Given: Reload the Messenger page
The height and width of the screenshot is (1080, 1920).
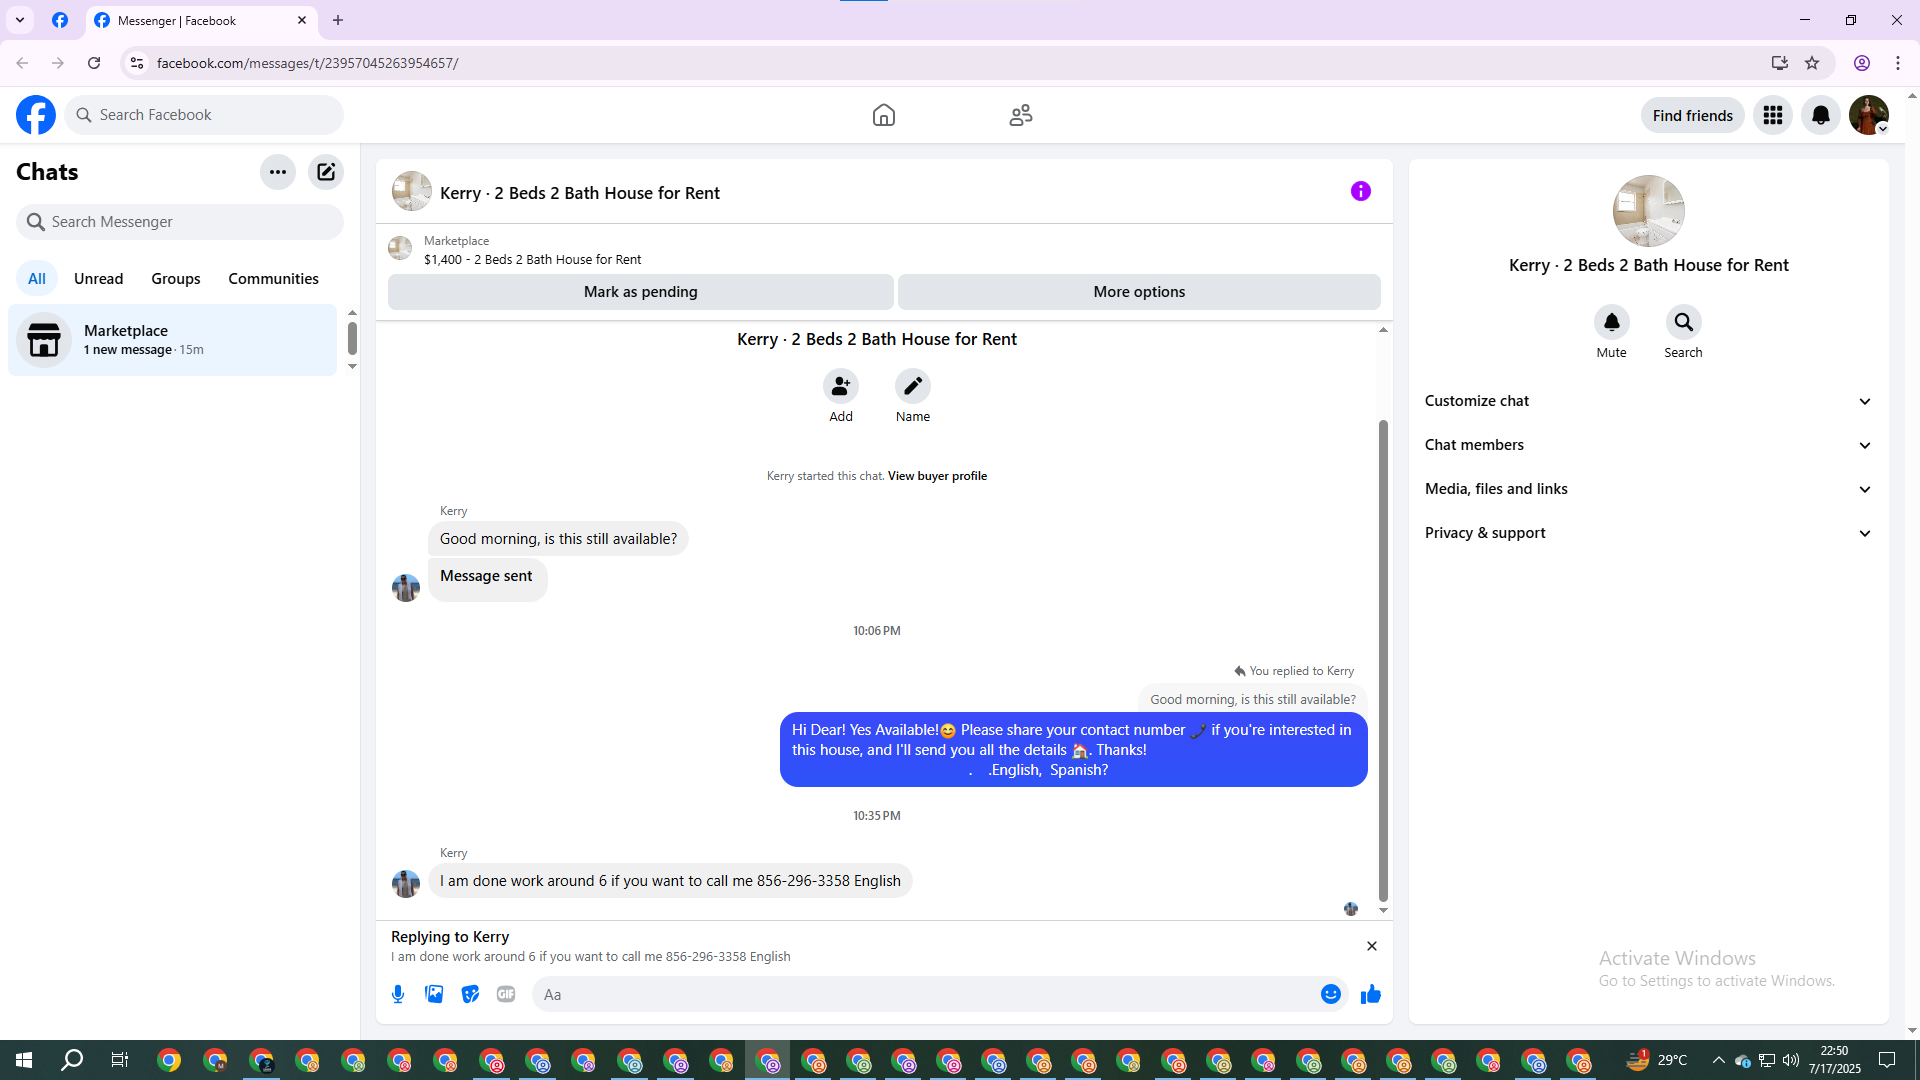Looking at the screenshot, I should tap(94, 63).
